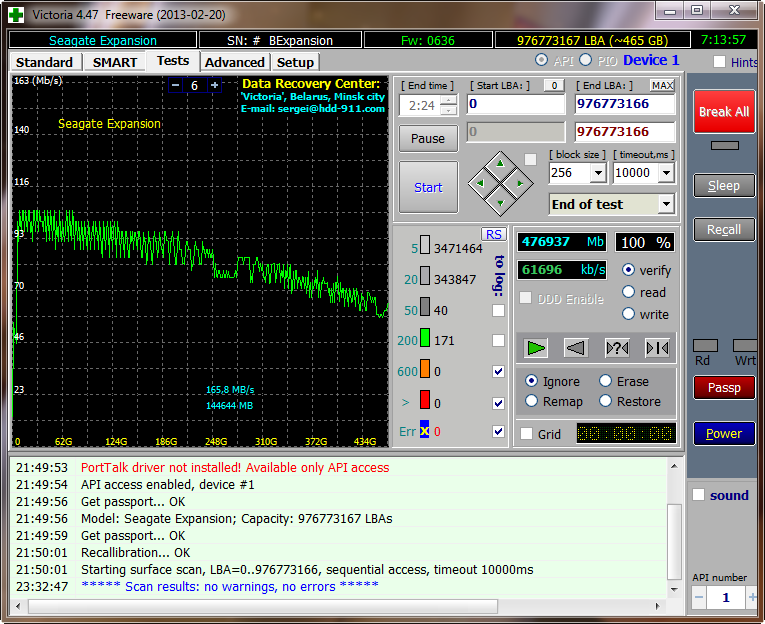Toggle the checkbox beside the diamond navigator

tap(530, 159)
